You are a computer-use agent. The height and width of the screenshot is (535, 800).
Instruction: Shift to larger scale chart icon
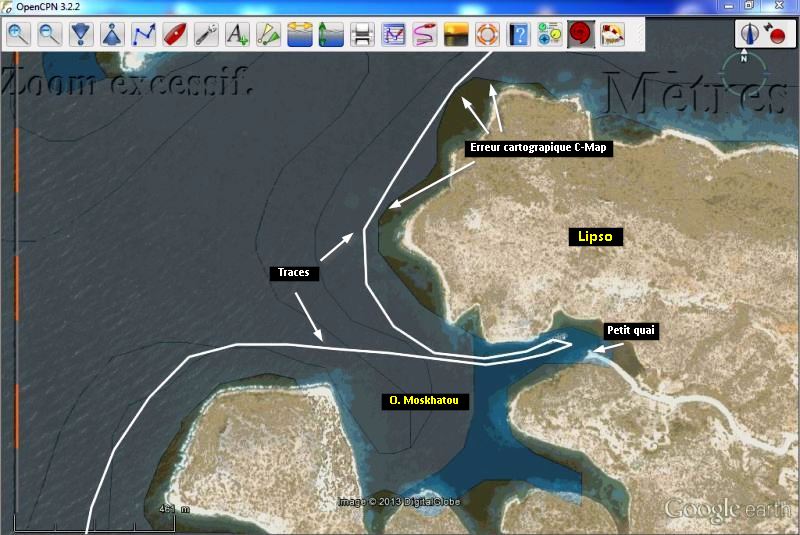(81, 35)
